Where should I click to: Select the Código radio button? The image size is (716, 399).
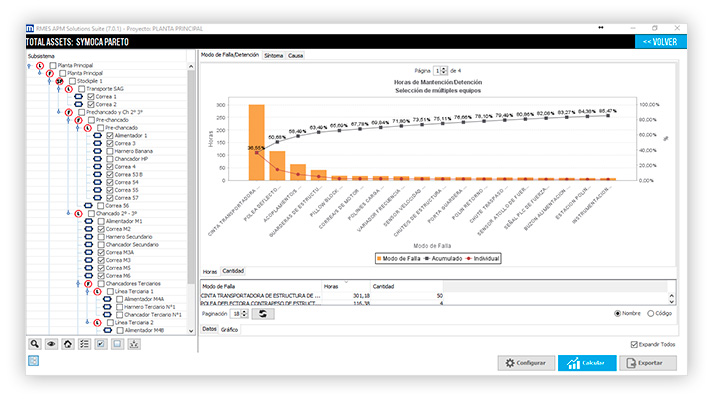tap(651, 314)
